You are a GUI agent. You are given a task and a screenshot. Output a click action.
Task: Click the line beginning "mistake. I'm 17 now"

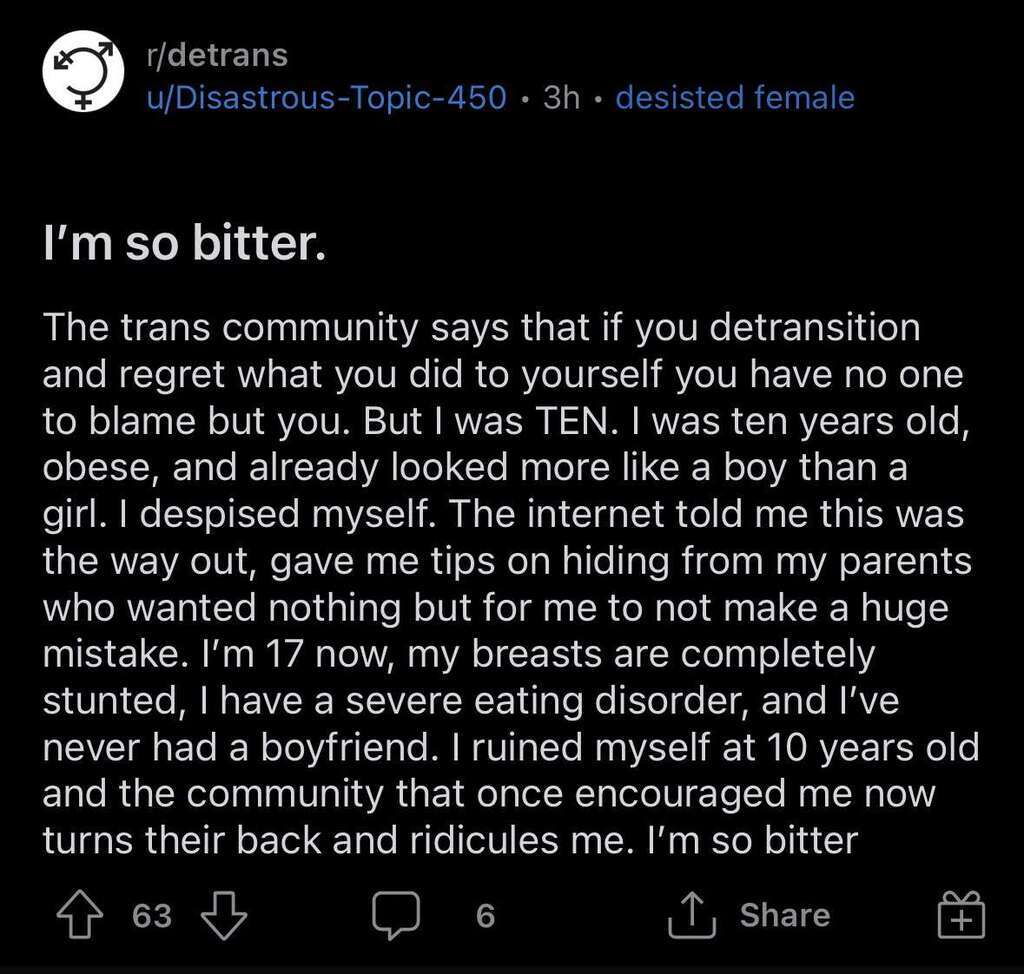(459, 655)
